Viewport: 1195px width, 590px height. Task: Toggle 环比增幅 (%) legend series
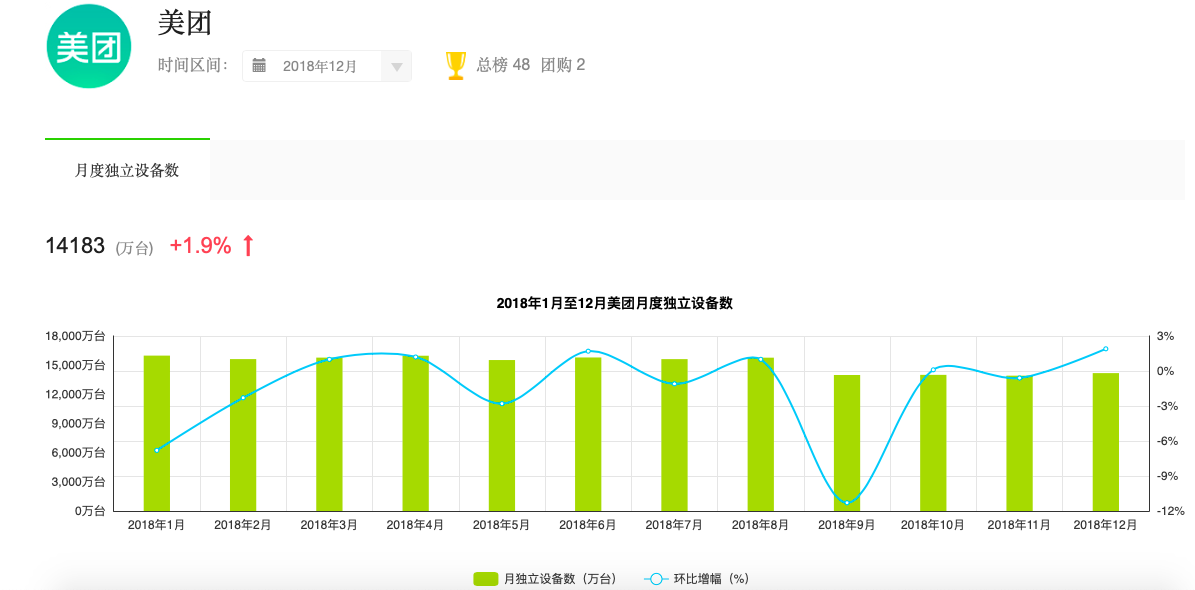click(x=697, y=579)
